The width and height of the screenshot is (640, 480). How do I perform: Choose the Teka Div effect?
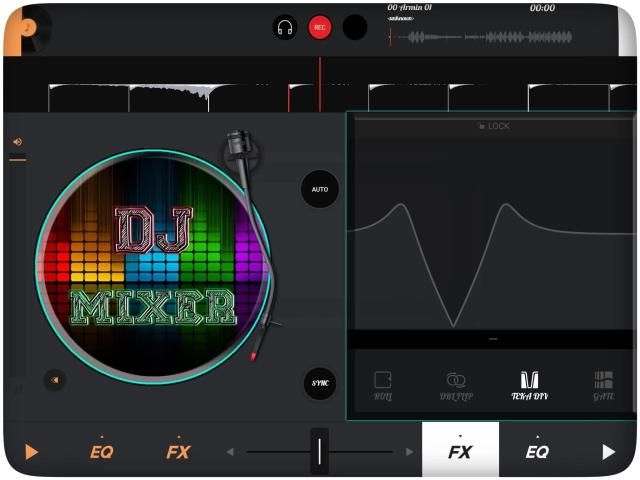click(x=528, y=385)
